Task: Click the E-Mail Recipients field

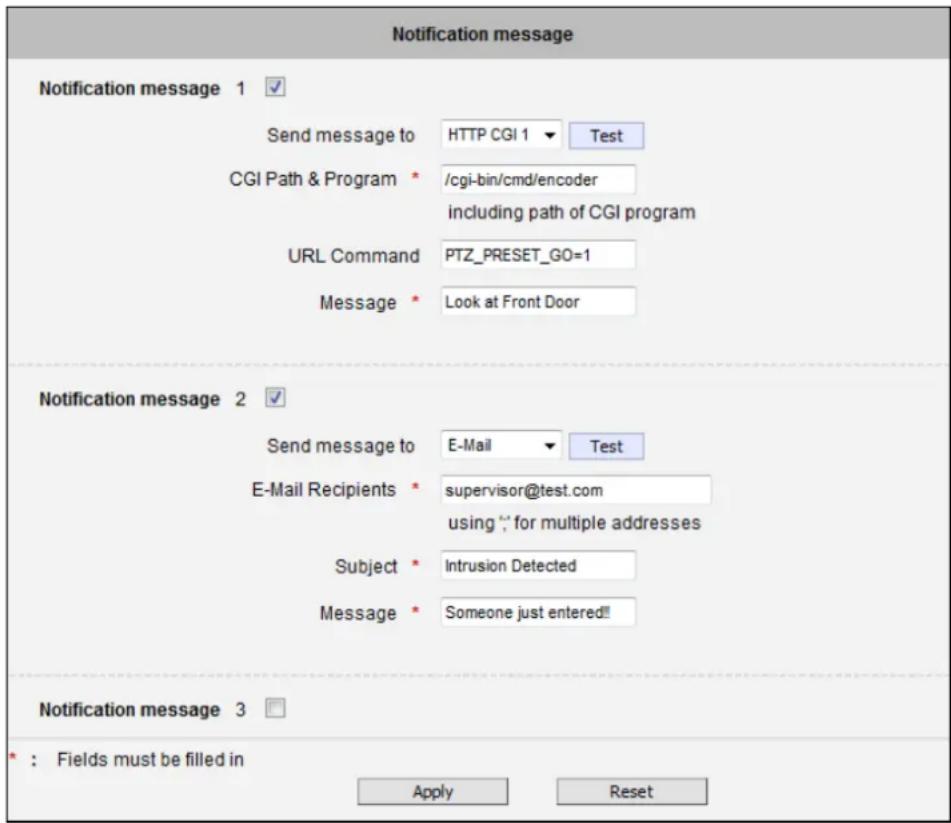Action: [576, 490]
